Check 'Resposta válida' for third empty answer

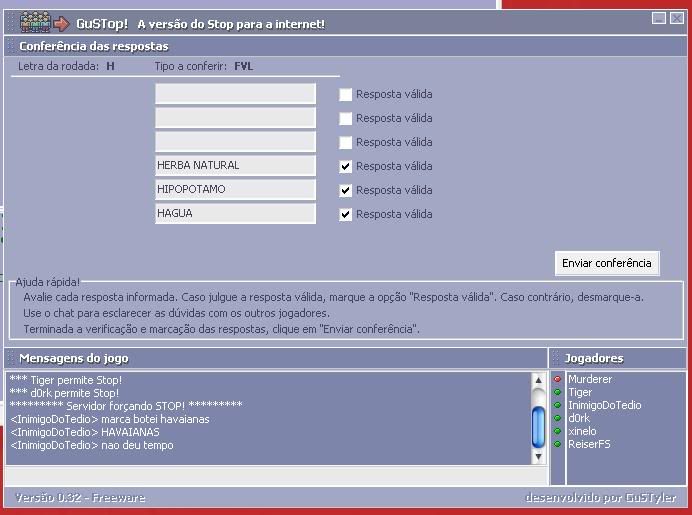pos(346,142)
